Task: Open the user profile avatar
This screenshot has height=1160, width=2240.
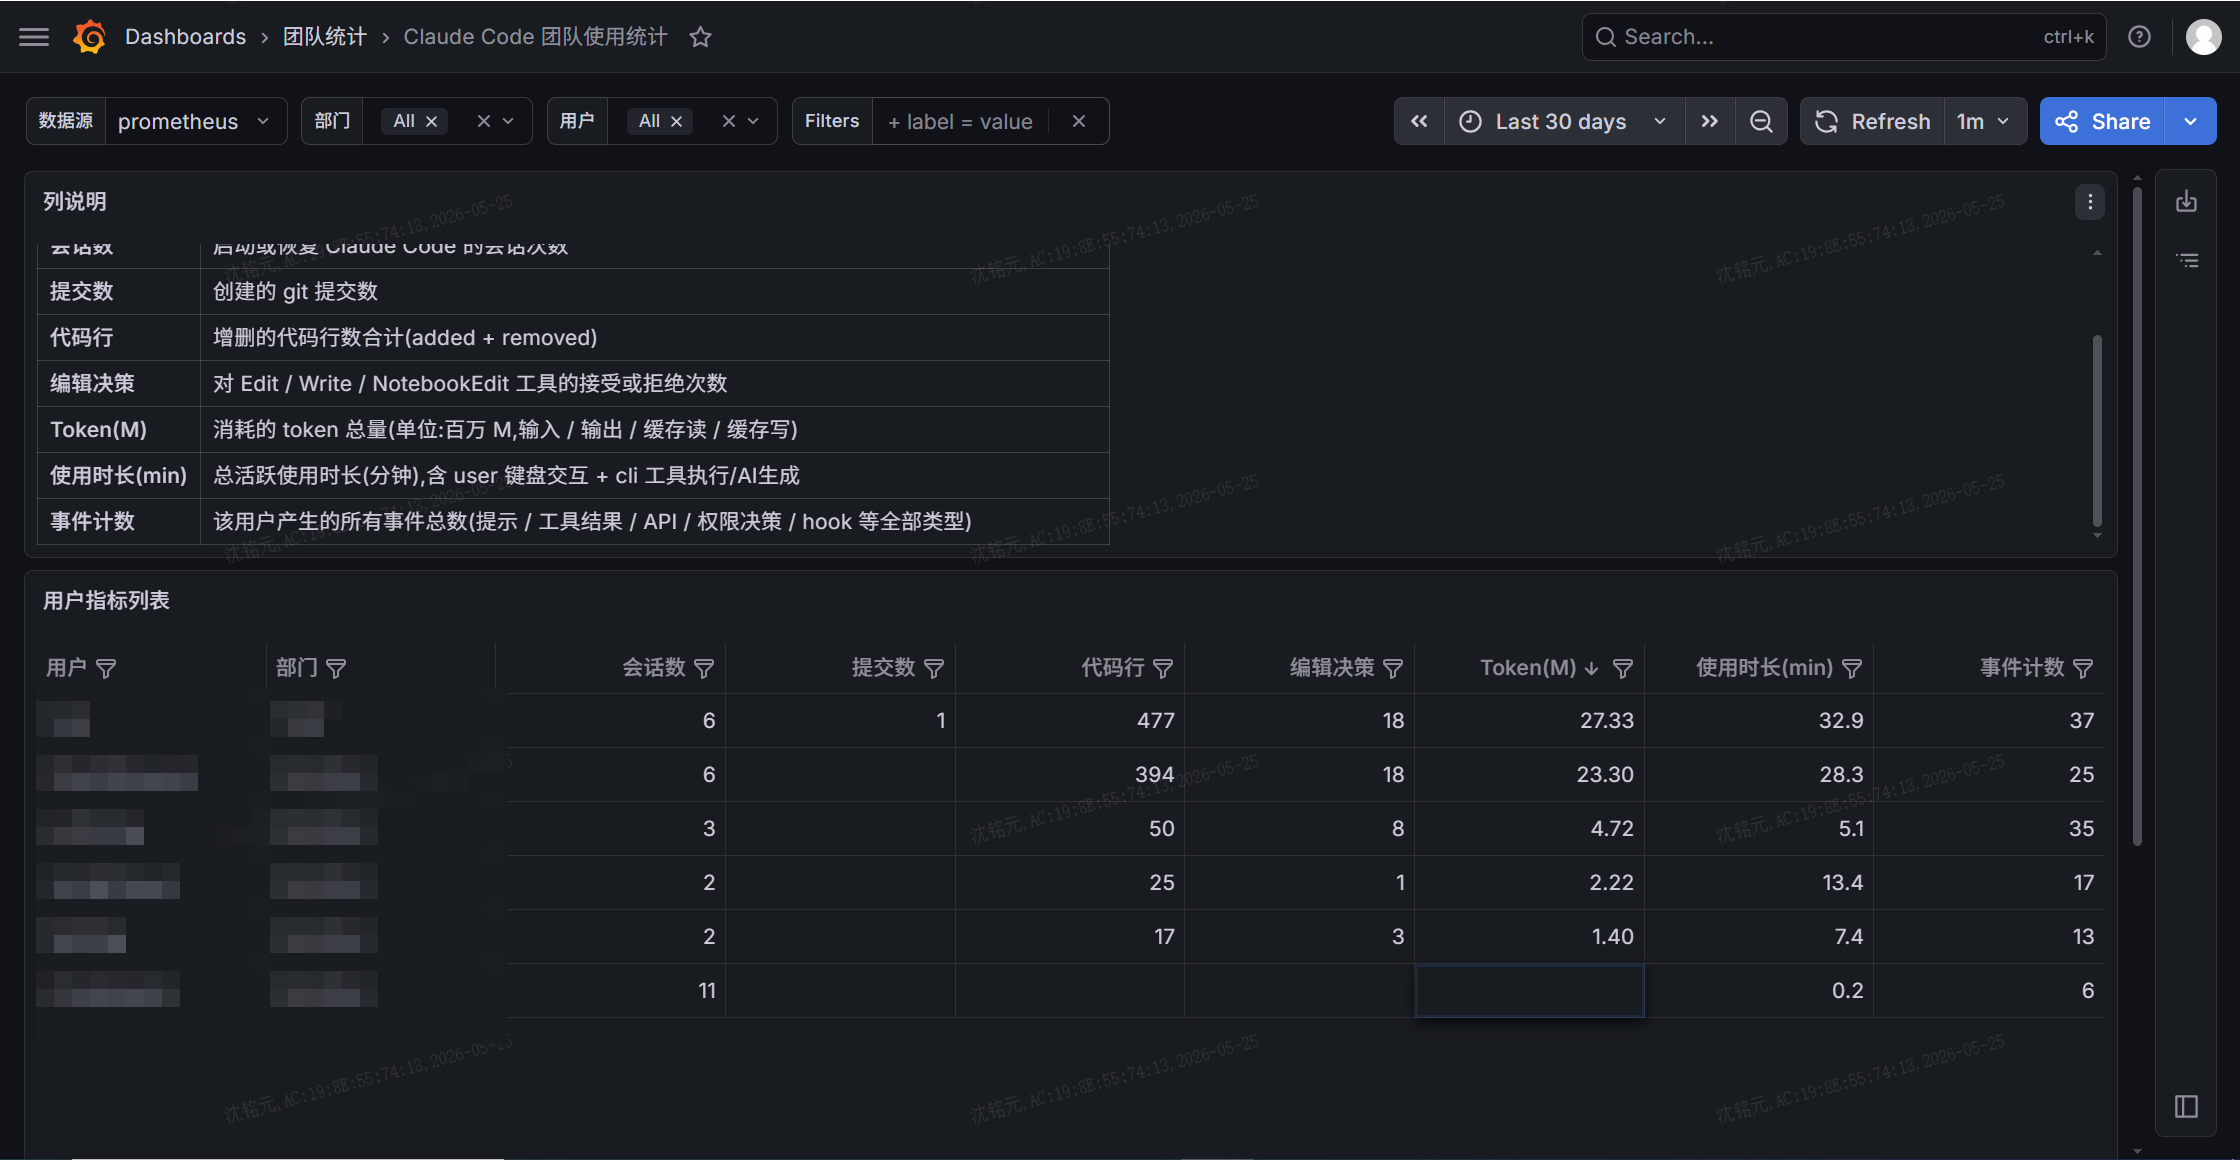Action: [2203, 37]
